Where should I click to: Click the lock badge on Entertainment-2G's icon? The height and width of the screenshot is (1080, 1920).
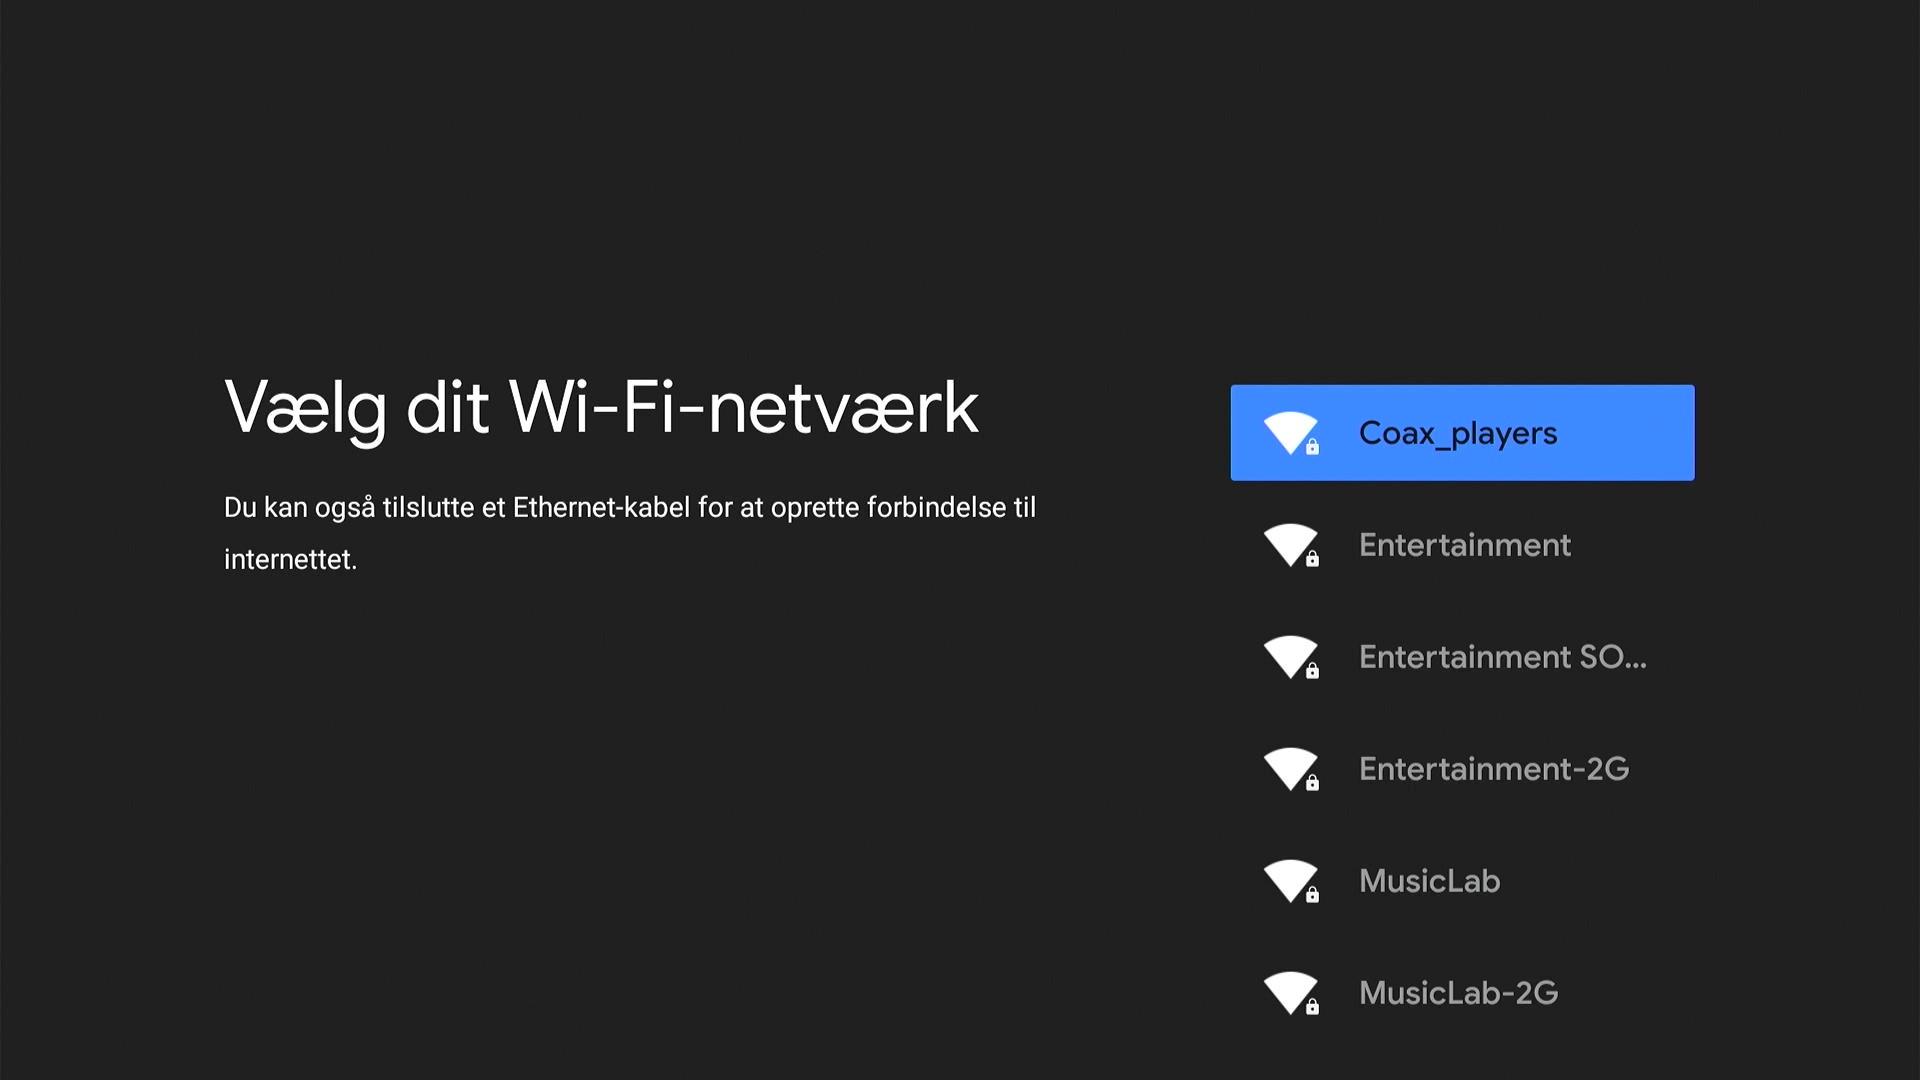coord(1312,784)
